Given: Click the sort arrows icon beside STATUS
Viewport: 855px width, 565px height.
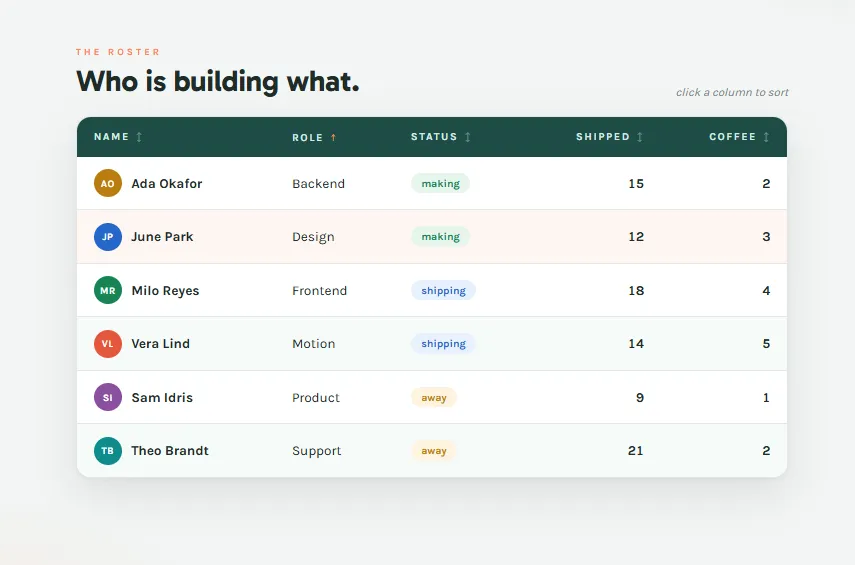Looking at the screenshot, I should pos(467,137).
